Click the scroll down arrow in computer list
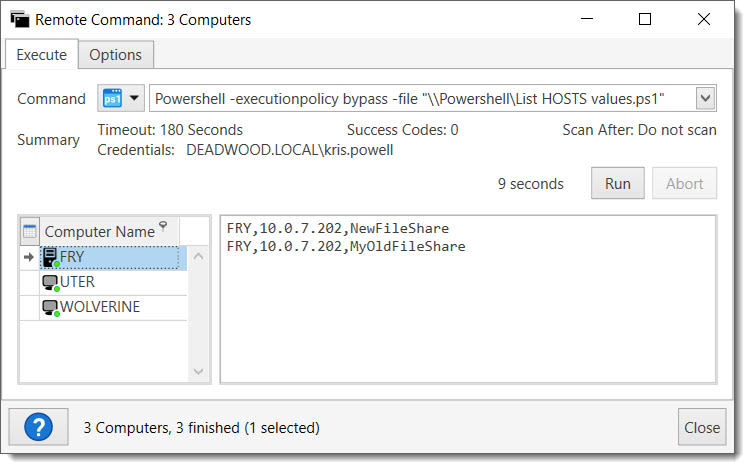 (x=199, y=371)
